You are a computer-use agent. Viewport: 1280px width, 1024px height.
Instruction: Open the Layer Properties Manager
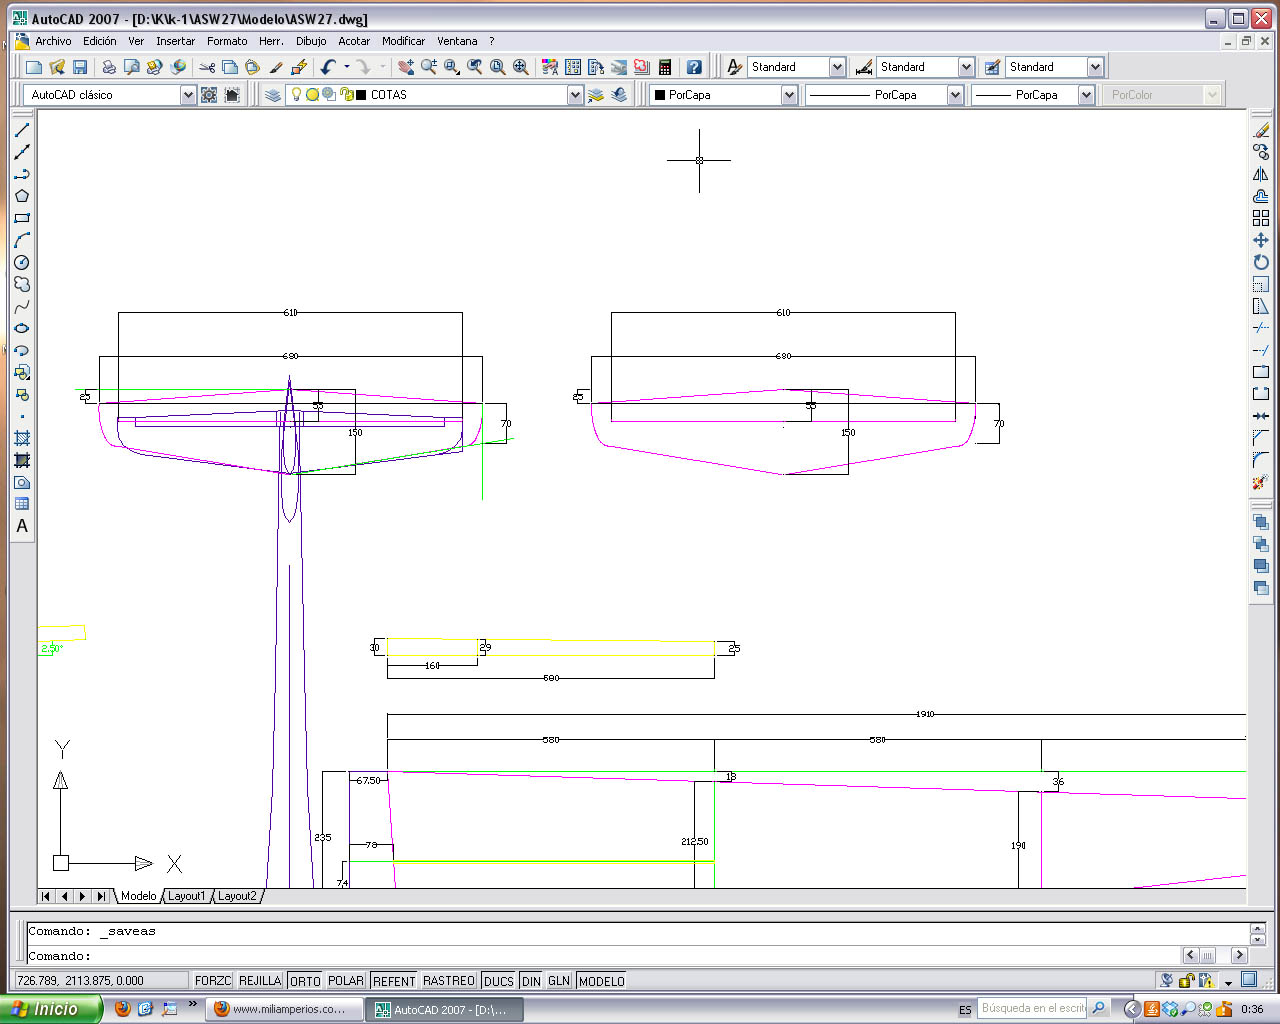click(x=272, y=95)
